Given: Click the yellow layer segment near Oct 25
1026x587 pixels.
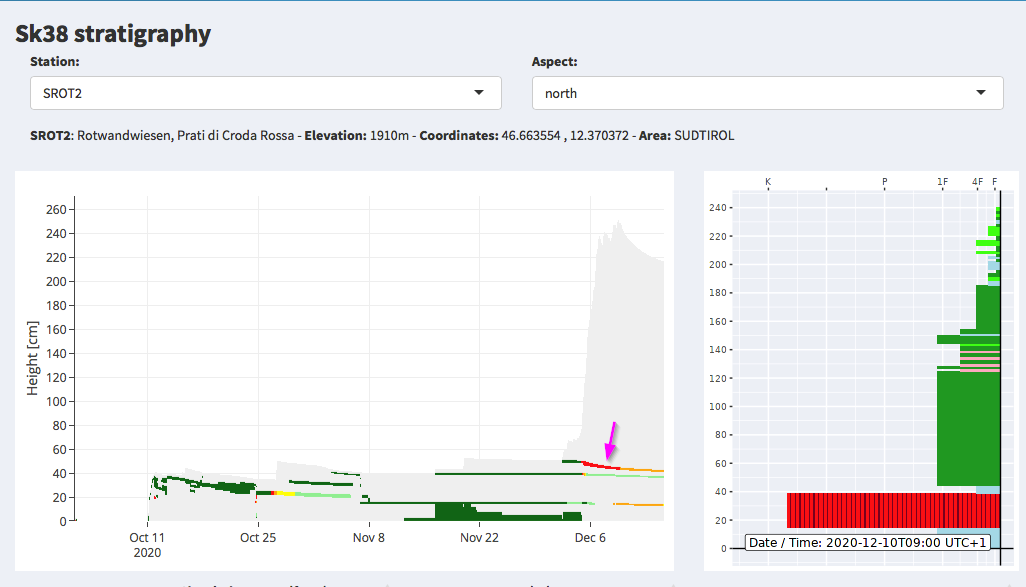Looking at the screenshot, I should [x=286, y=493].
